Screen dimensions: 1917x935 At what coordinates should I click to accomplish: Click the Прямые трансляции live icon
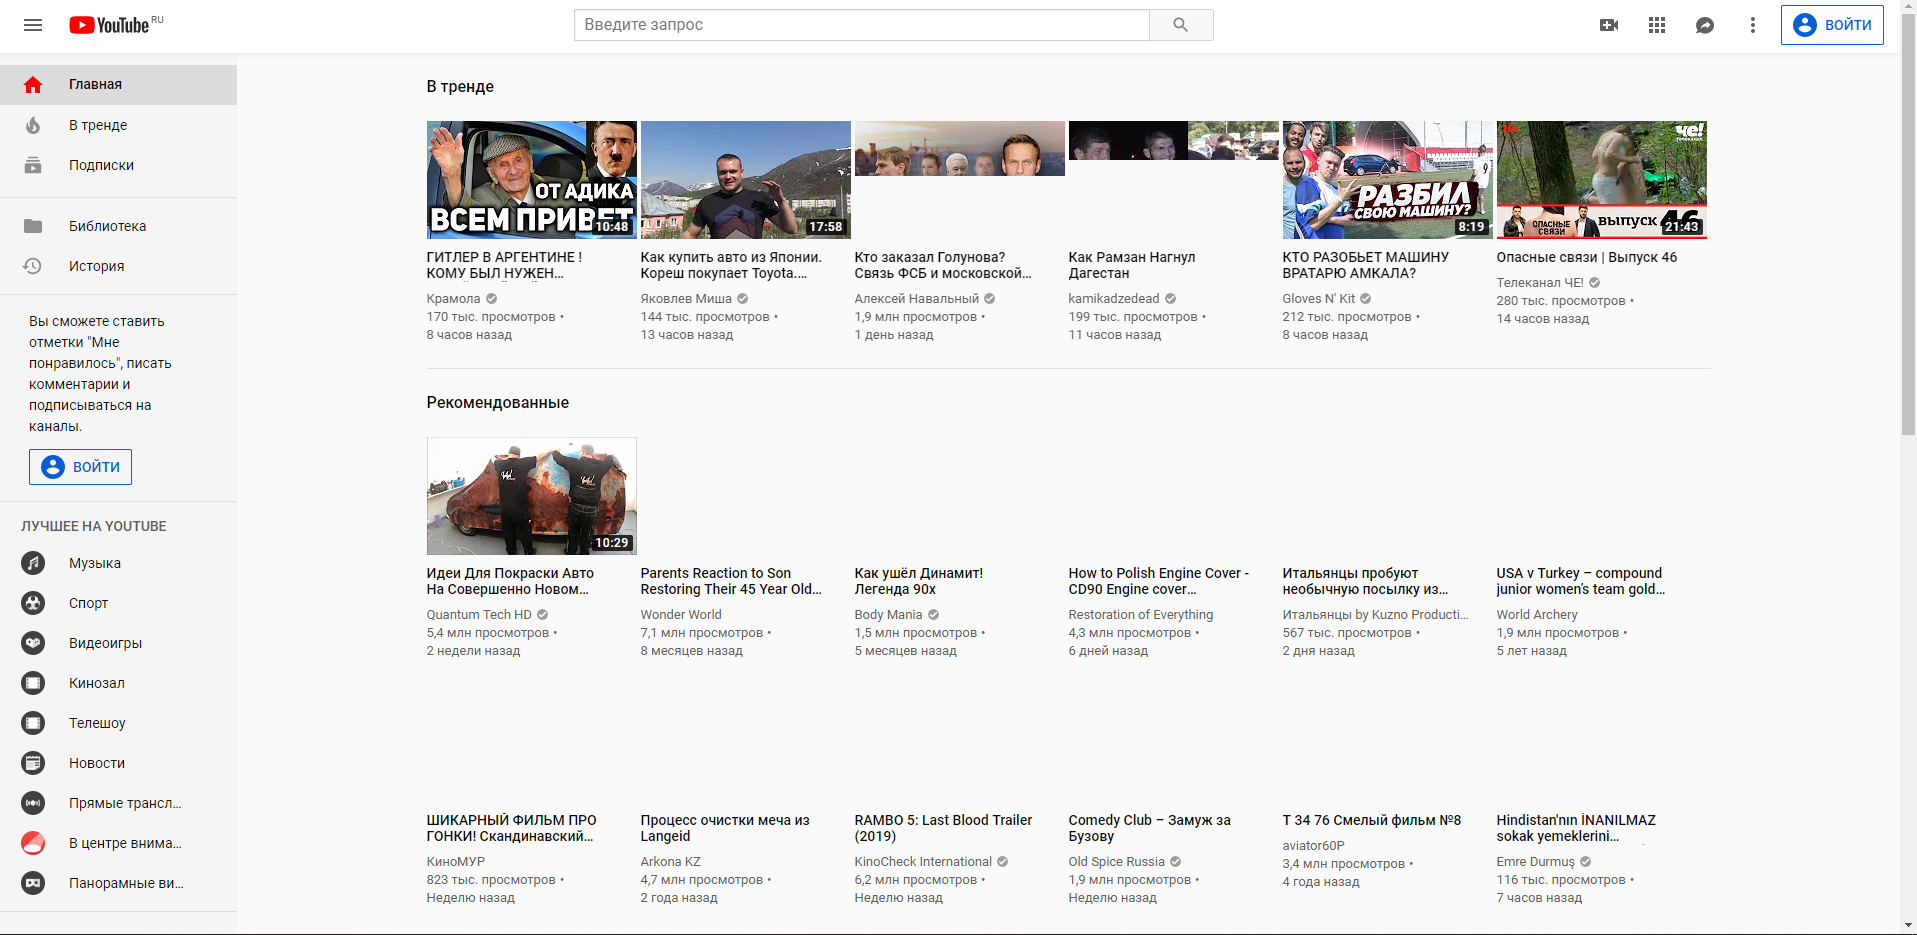[33, 803]
